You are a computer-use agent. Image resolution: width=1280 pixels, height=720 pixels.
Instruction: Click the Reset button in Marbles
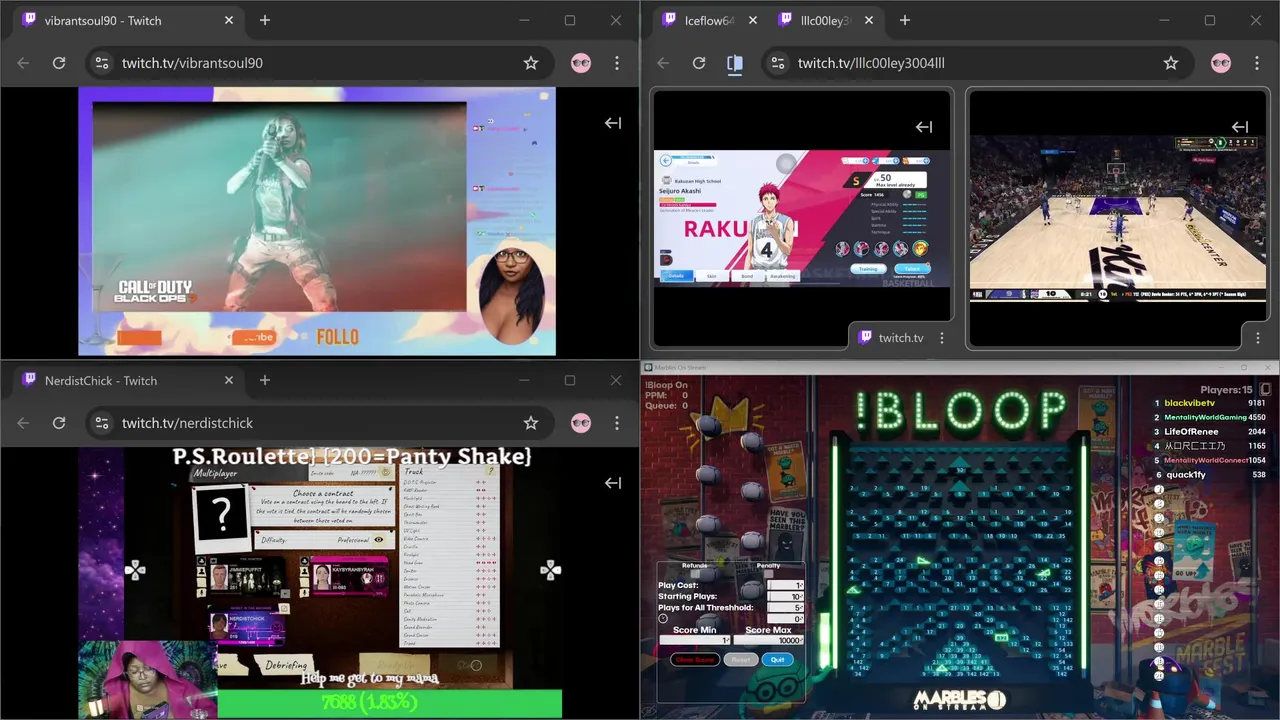pos(741,660)
